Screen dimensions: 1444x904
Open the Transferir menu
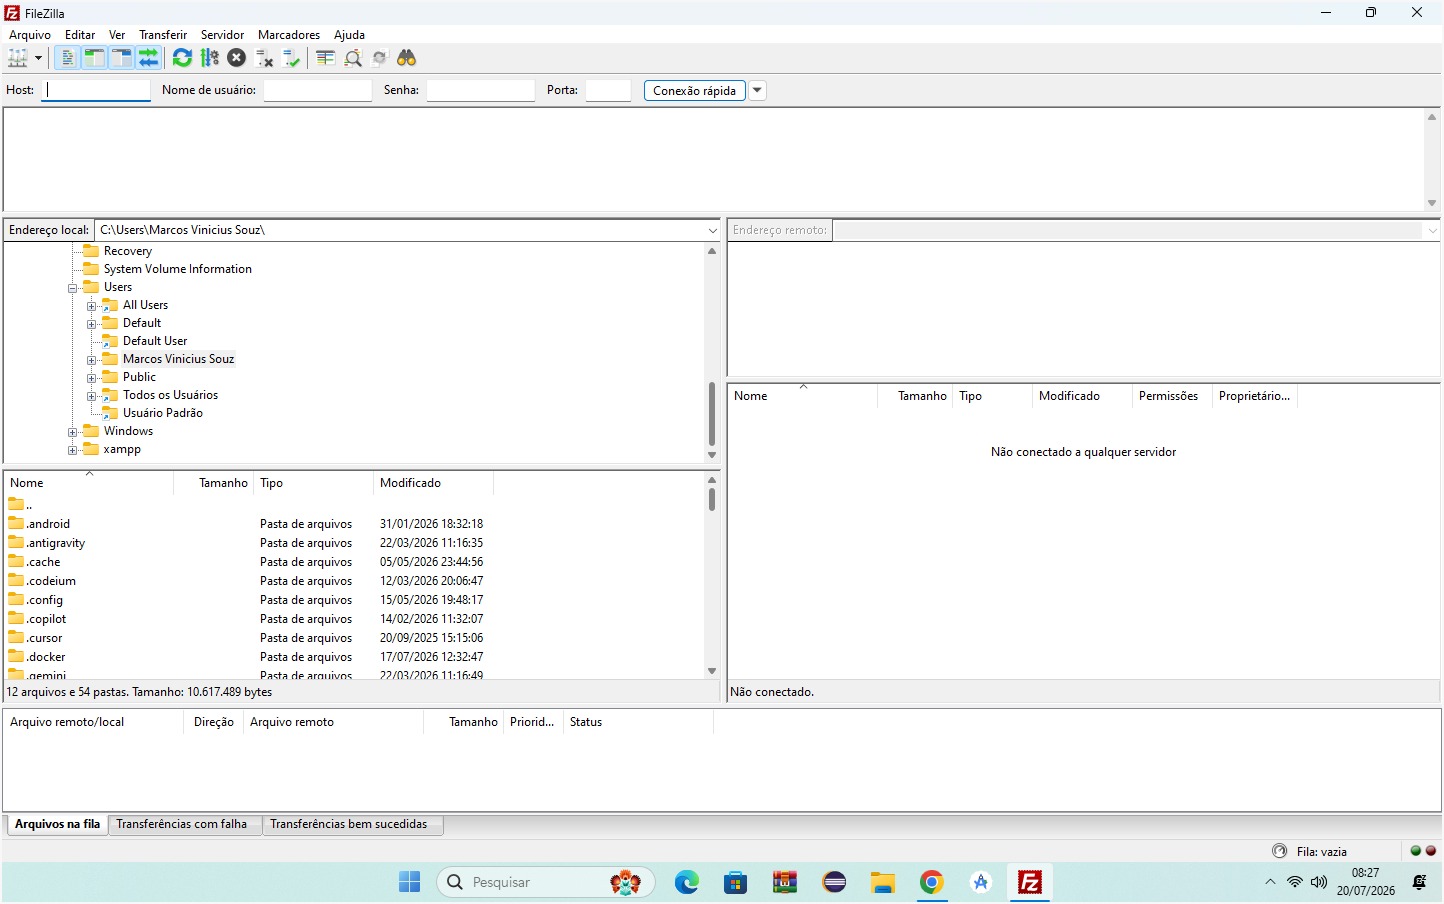pos(163,35)
